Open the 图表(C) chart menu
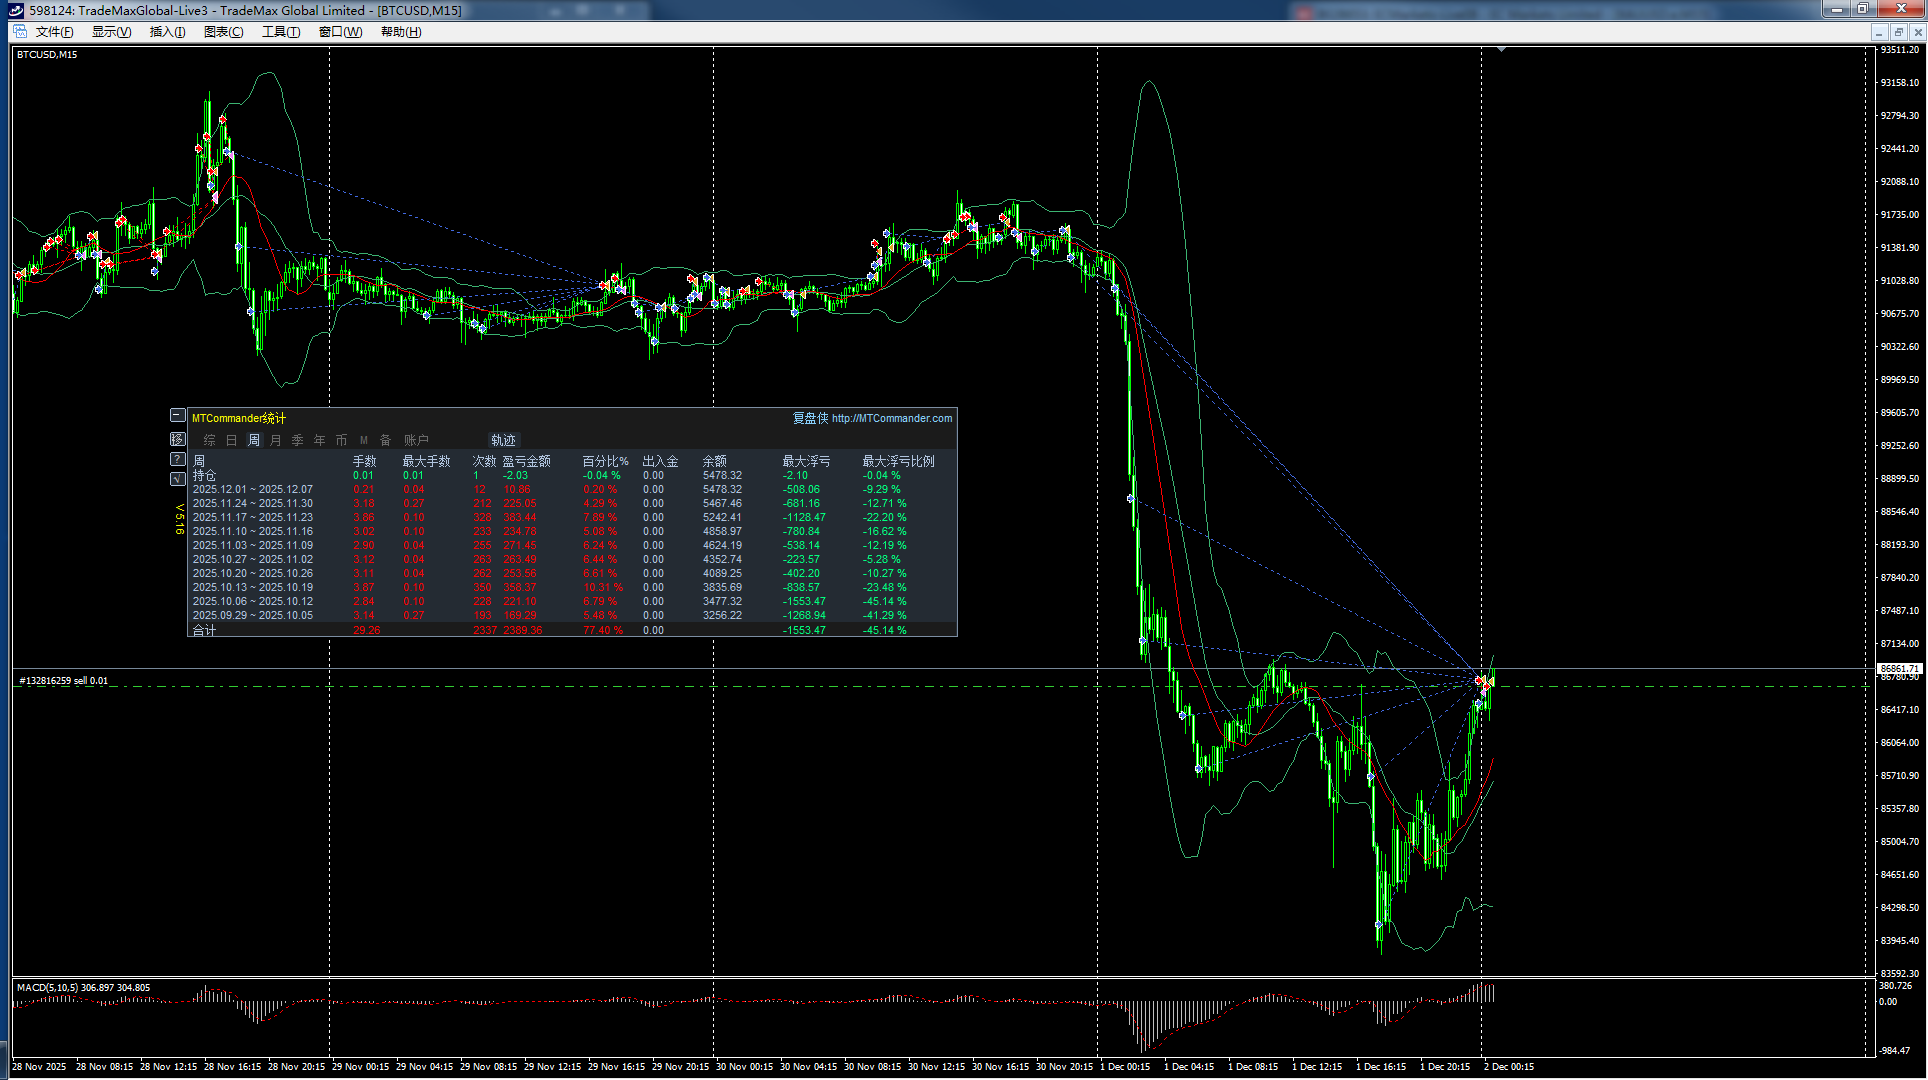Image resolution: width=1928 pixels, height=1080 pixels. point(223,32)
